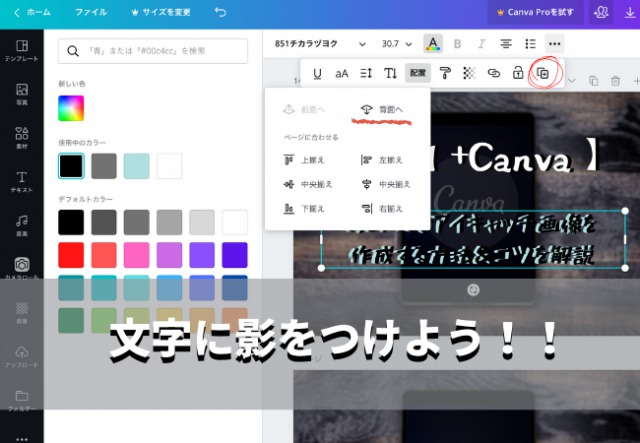Open the share people icon
This screenshot has height=443, width=640.
(x=601, y=12)
